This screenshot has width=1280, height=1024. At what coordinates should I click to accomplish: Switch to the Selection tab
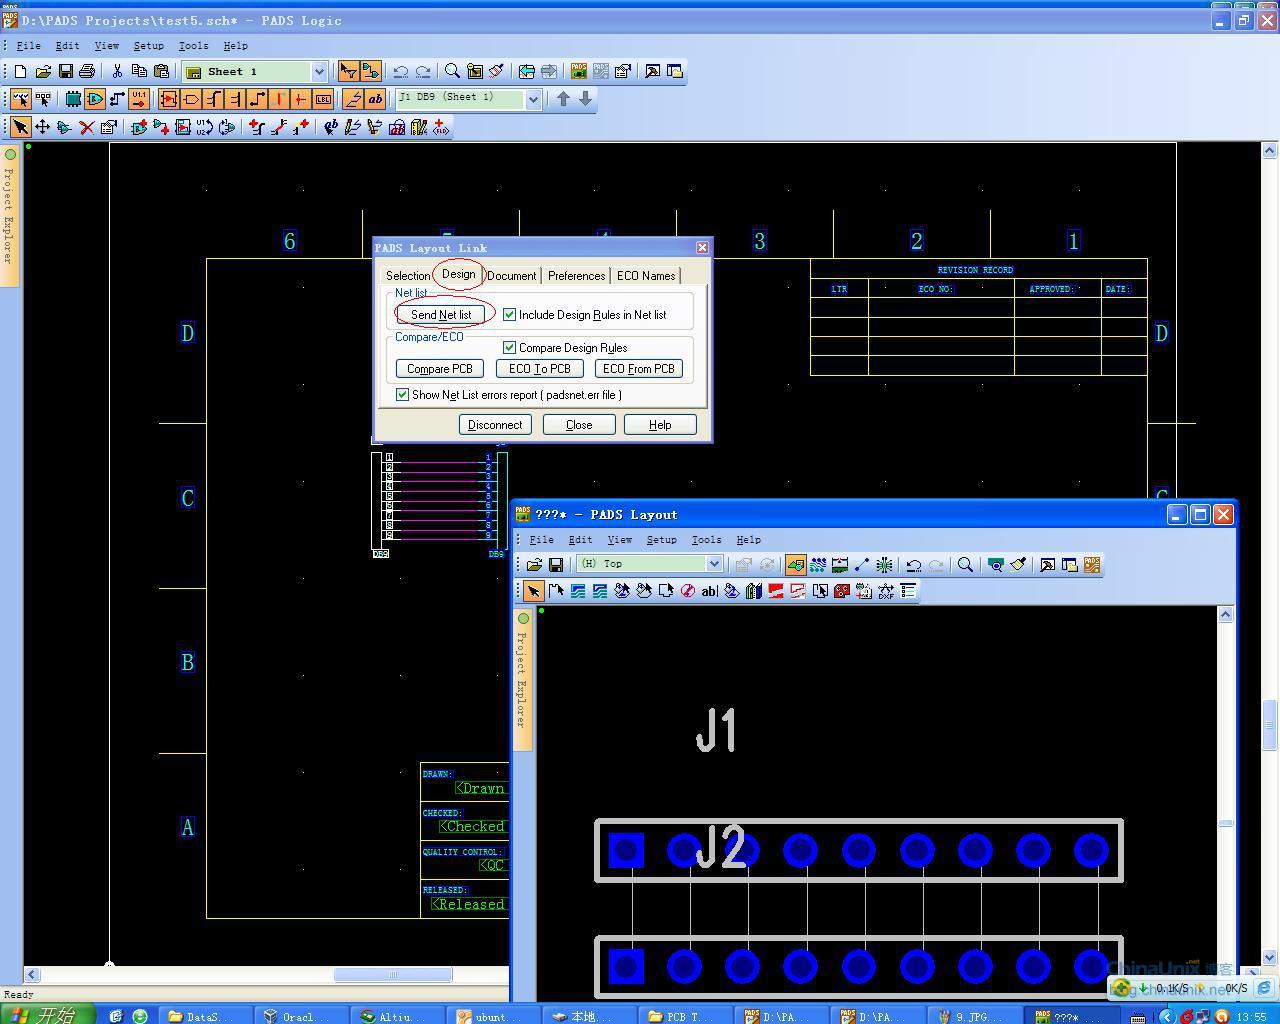point(408,275)
